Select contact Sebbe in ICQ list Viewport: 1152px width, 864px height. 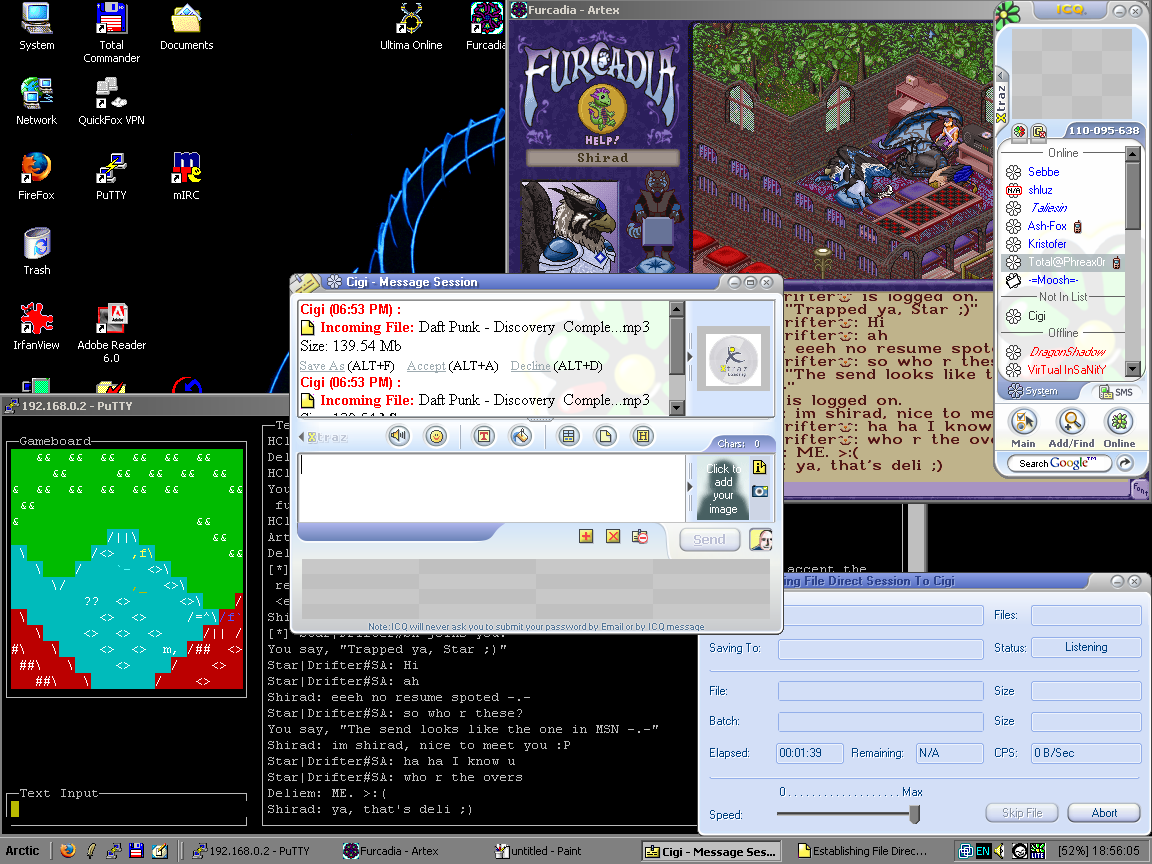click(1043, 172)
